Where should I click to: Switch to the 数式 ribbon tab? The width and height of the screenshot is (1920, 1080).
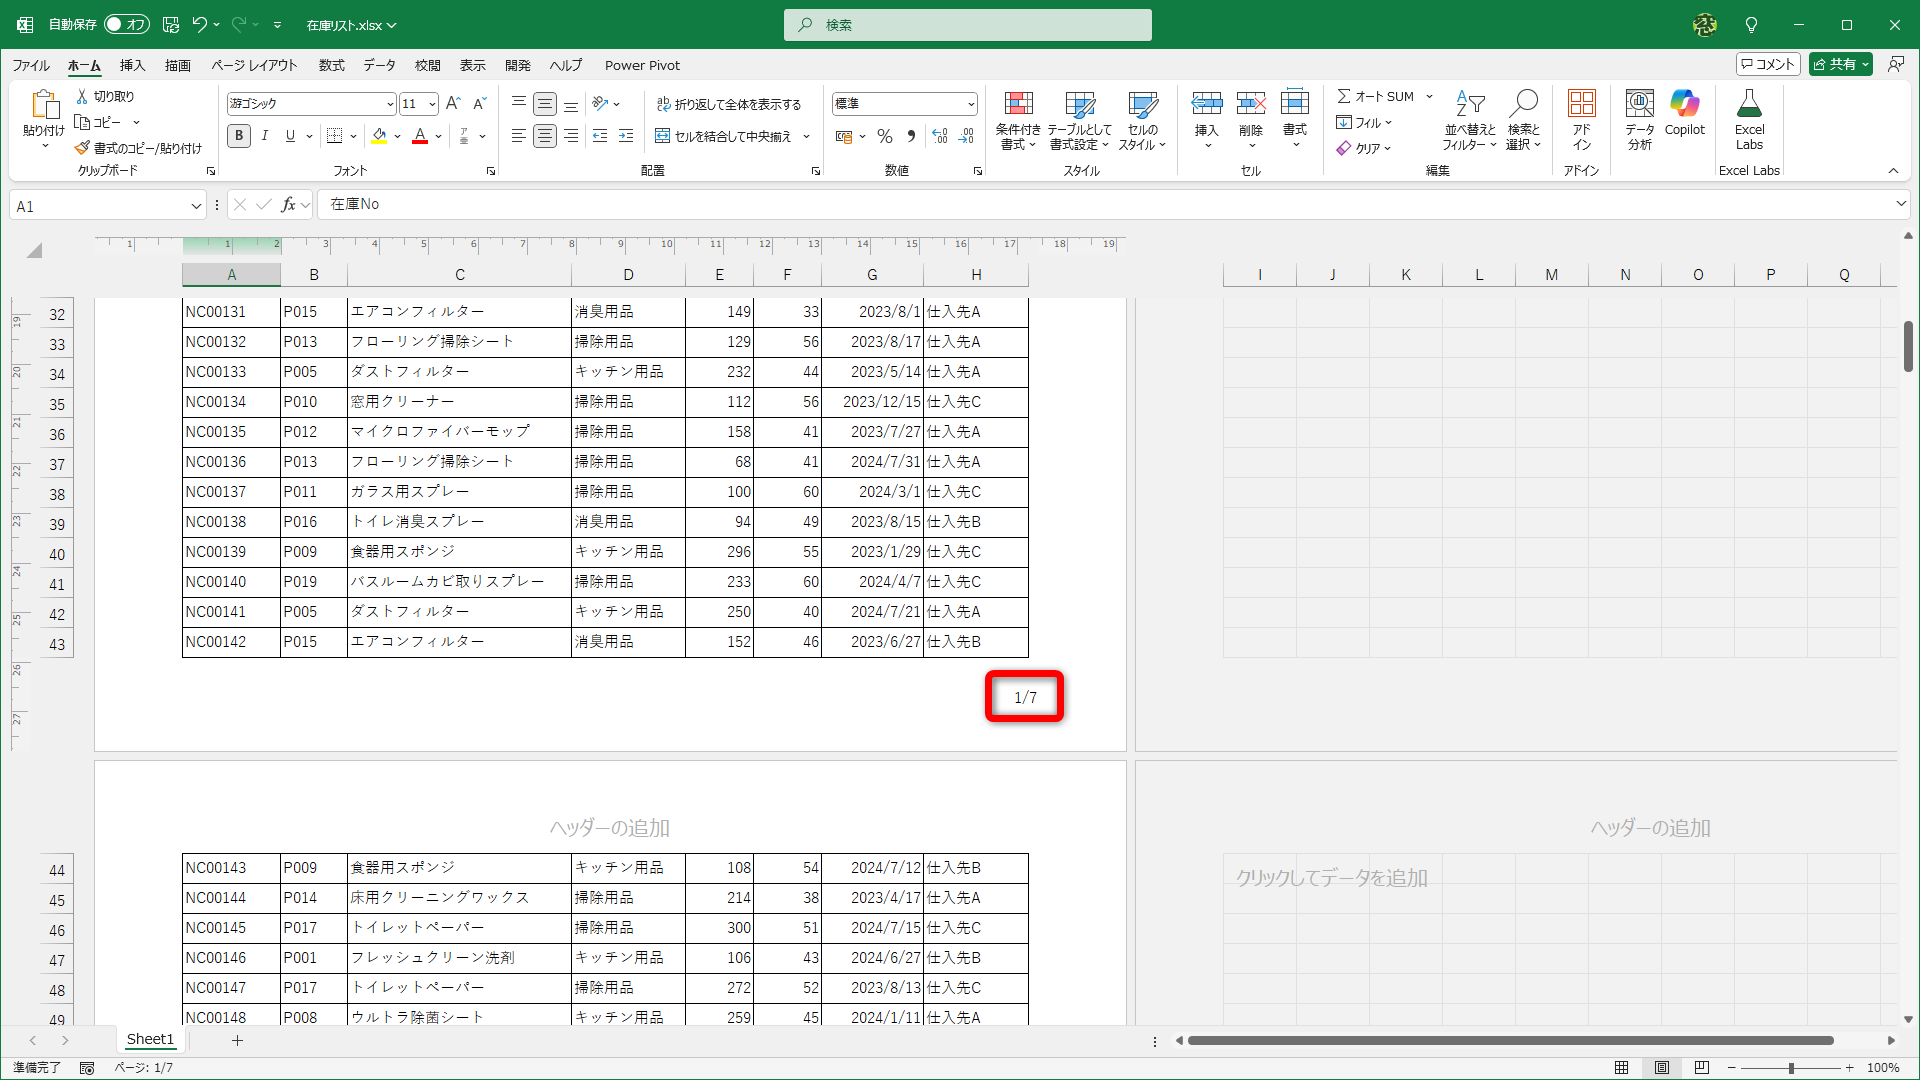331,65
